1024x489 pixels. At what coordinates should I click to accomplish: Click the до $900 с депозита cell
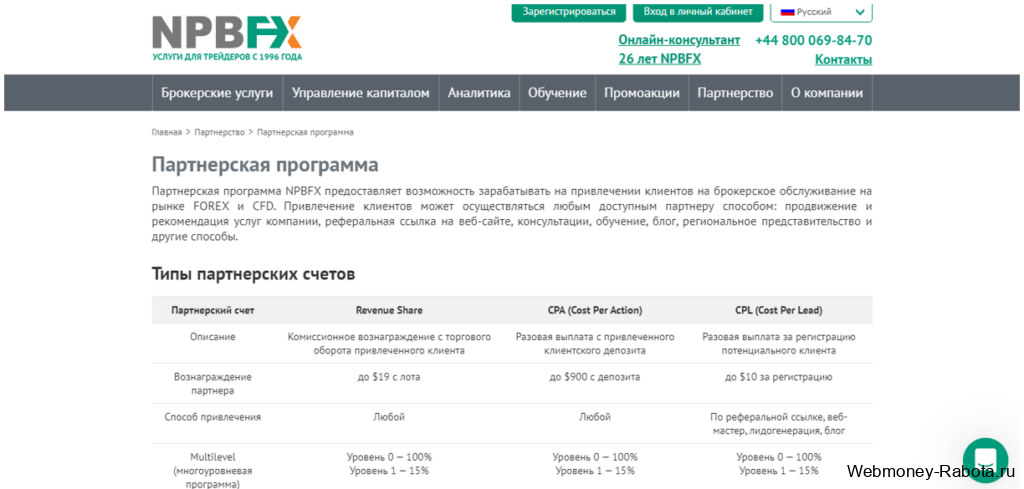coord(595,377)
